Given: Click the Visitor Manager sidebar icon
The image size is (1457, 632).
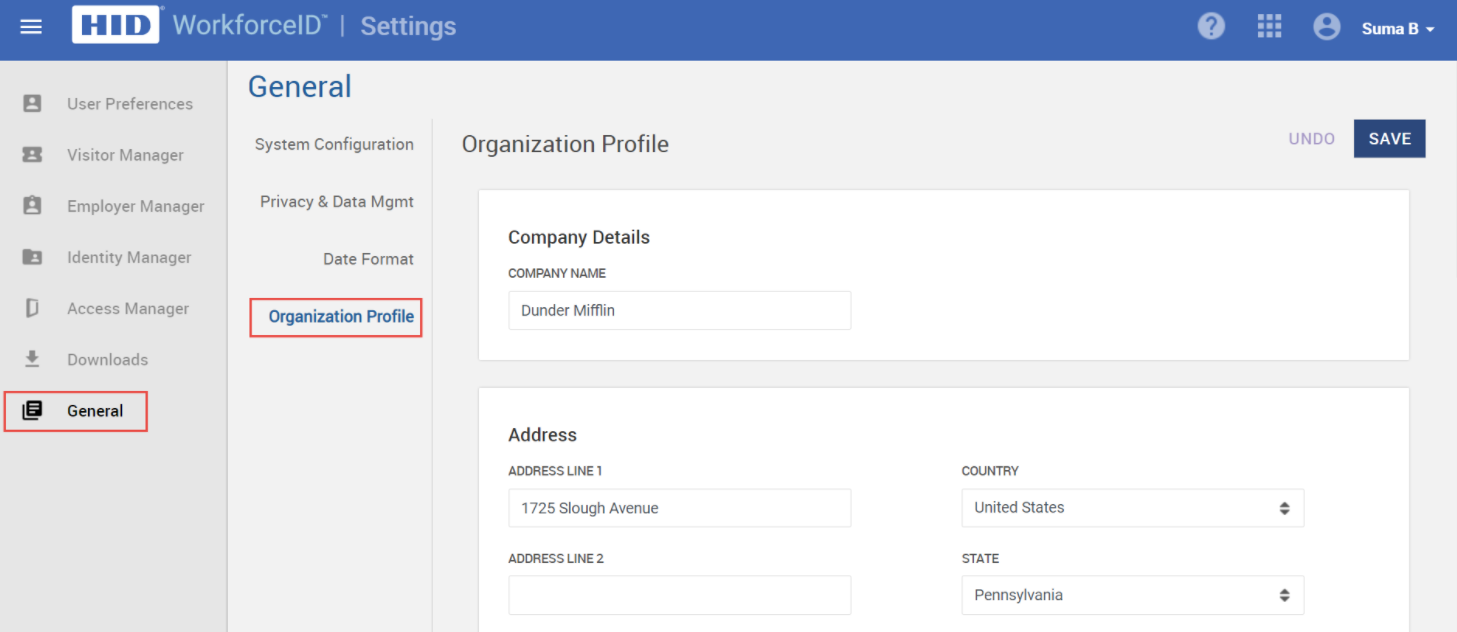Looking at the screenshot, I should 32,155.
